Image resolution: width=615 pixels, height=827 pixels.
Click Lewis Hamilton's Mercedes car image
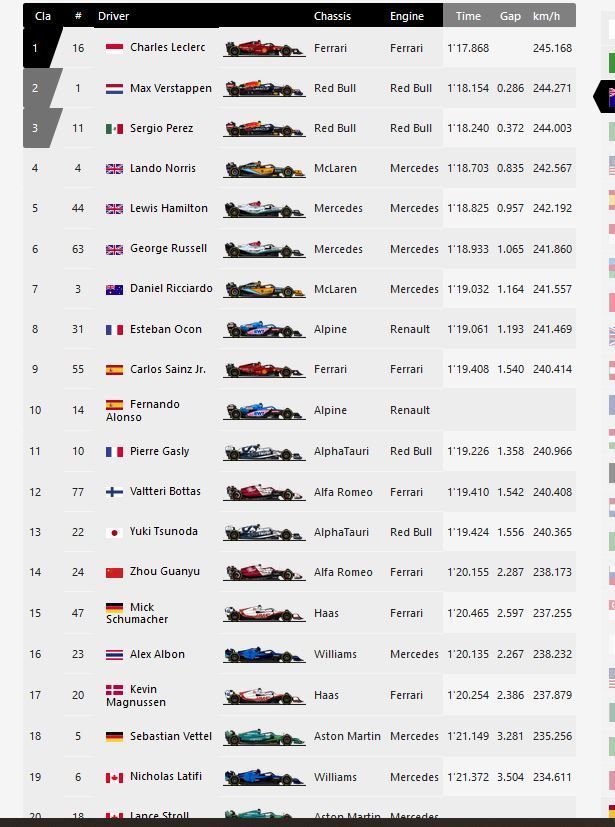click(263, 209)
